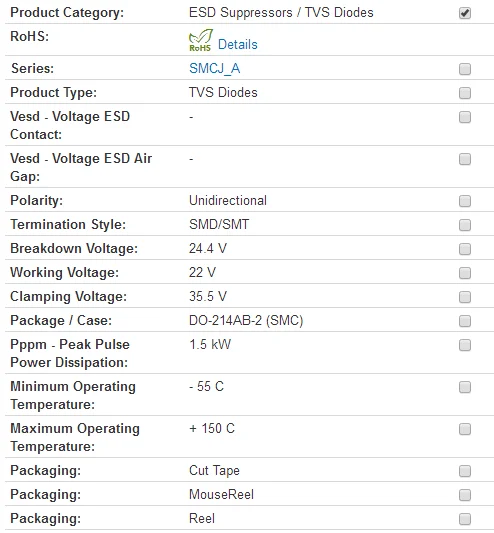
Task: Click the green RoHS leaf icon
Action: click(x=201, y=40)
